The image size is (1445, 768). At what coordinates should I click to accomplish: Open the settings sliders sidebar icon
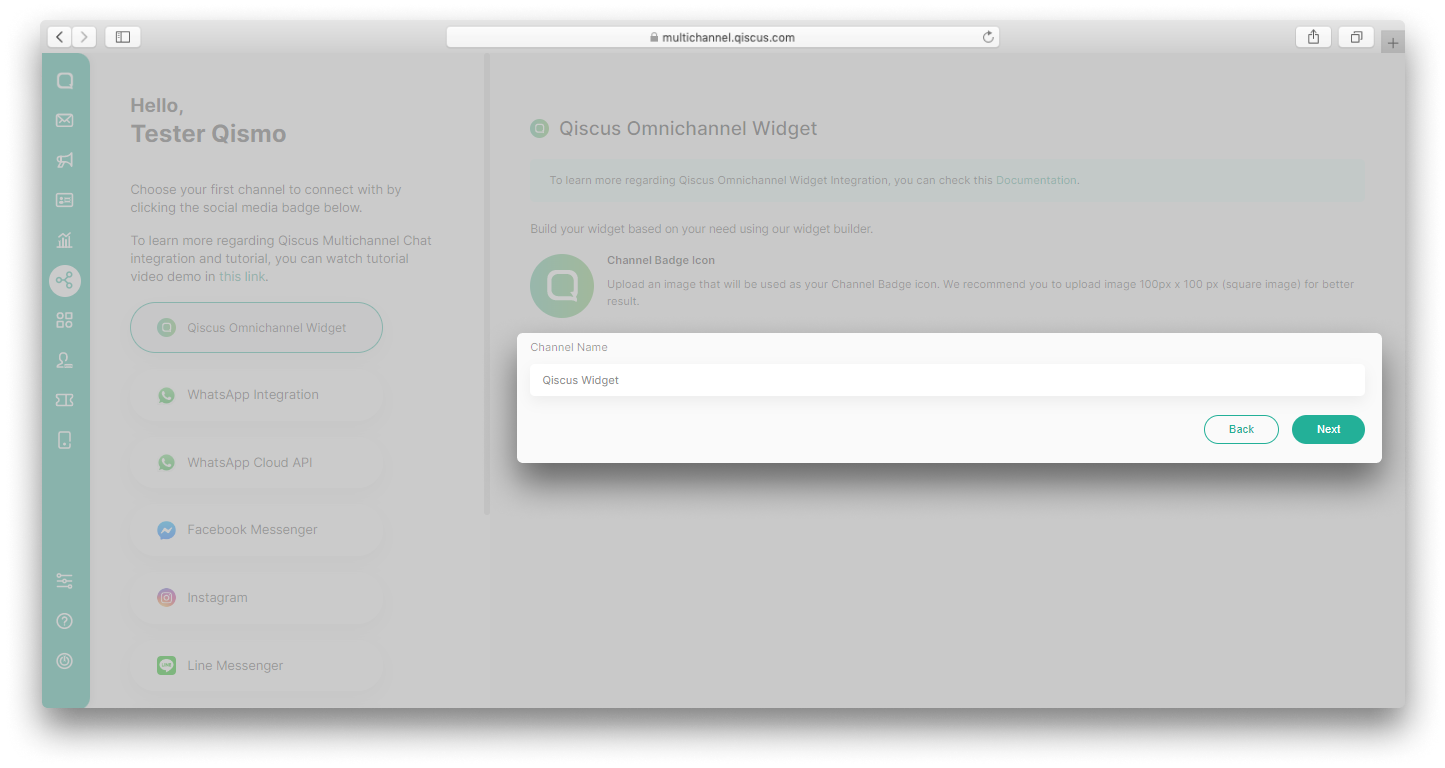click(x=65, y=581)
